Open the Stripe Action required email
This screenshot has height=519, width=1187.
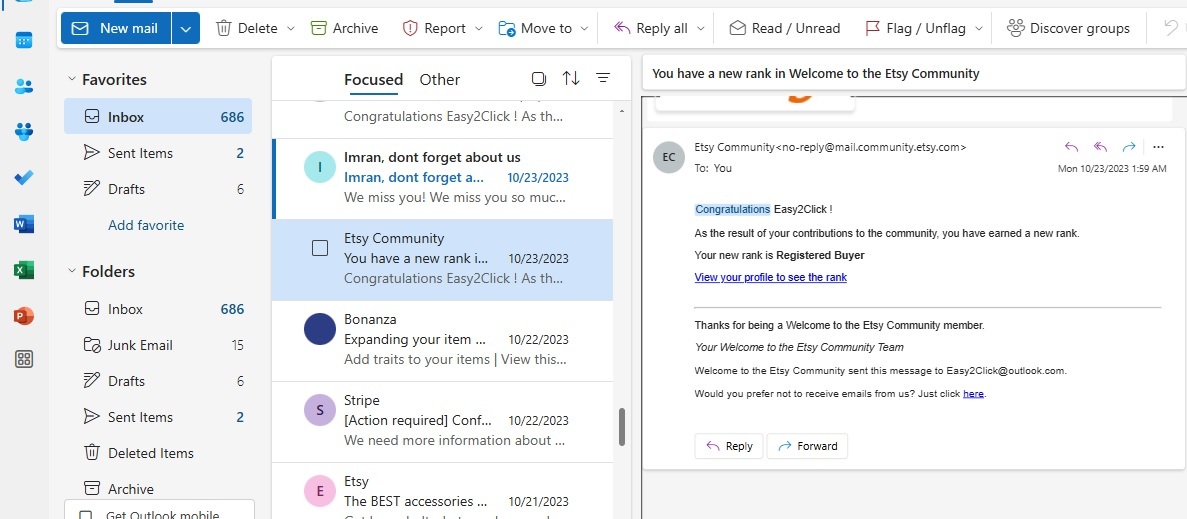click(x=443, y=421)
